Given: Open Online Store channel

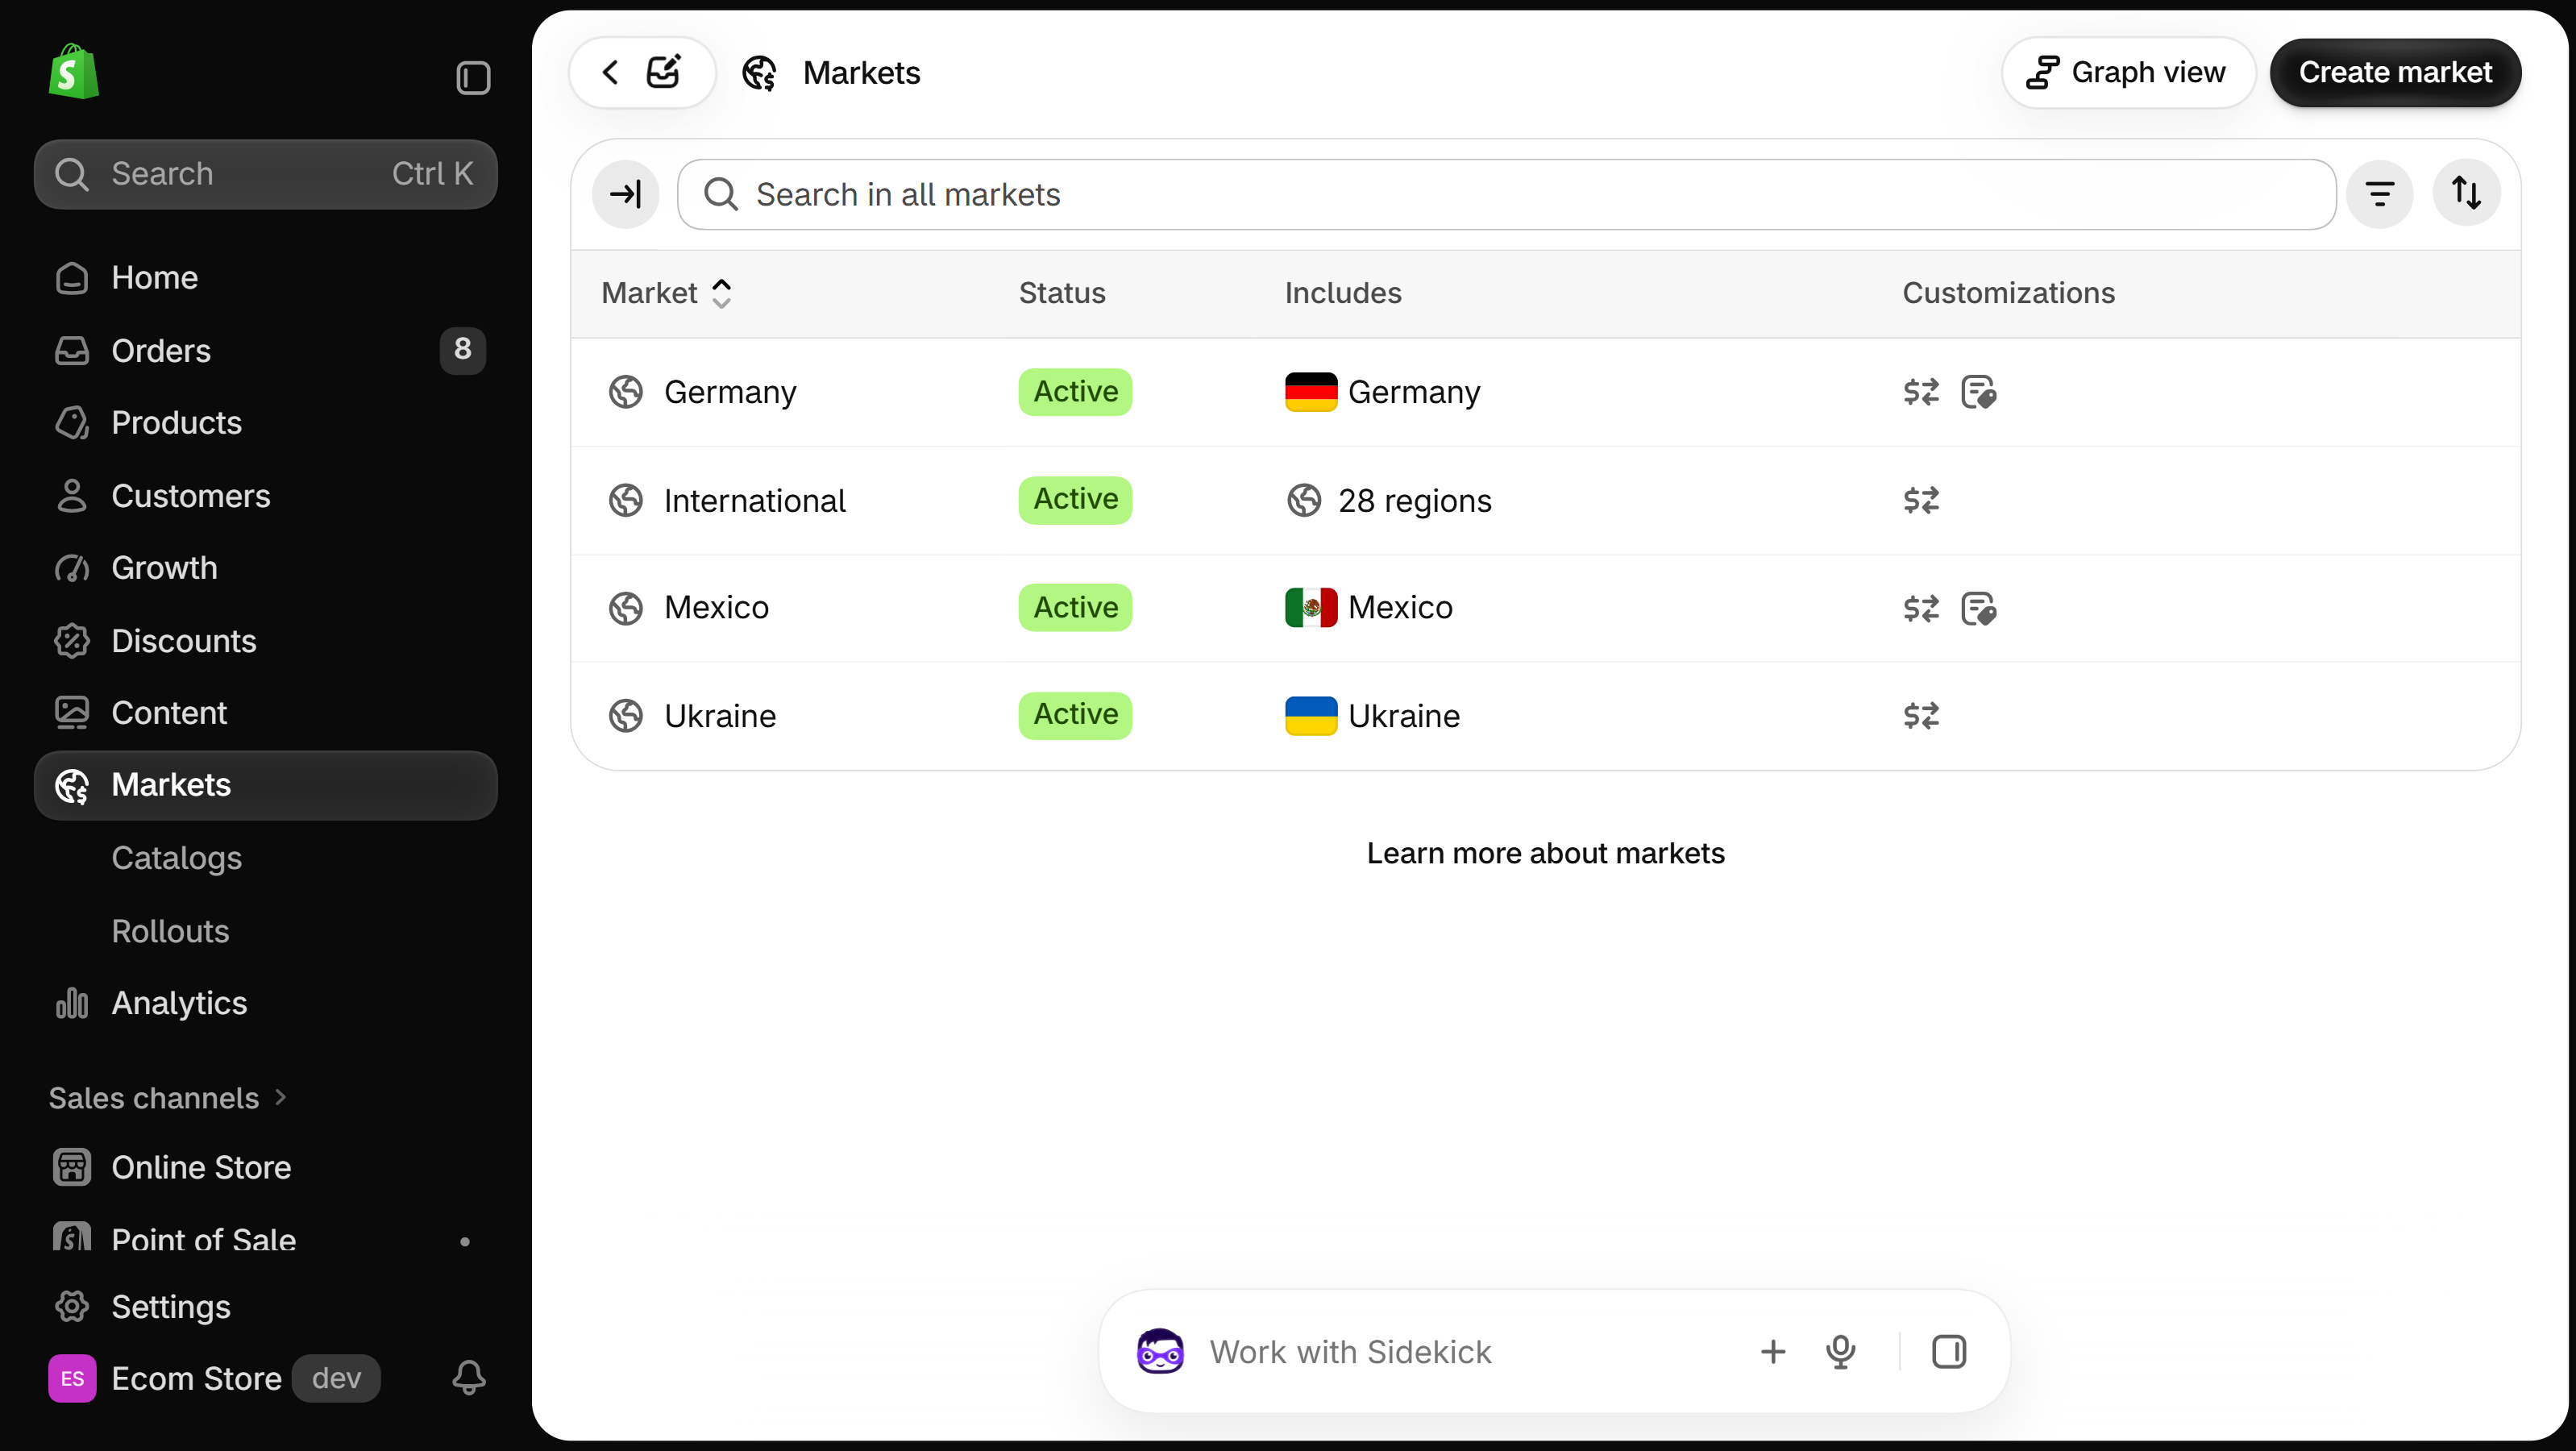Looking at the screenshot, I should (x=266, y=1167).
